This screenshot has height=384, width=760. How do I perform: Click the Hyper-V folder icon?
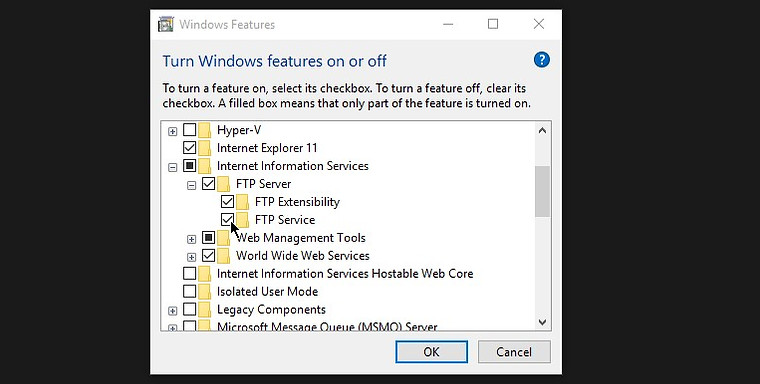pos(205,130)
